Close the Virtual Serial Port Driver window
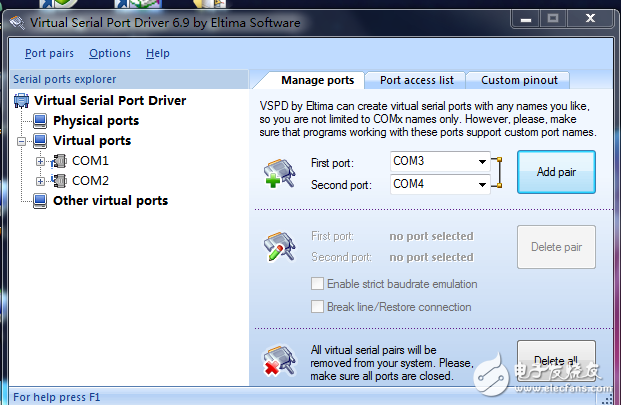Image resolution: width=621 pixels, height=405 pixels. [x=590, y=19]
